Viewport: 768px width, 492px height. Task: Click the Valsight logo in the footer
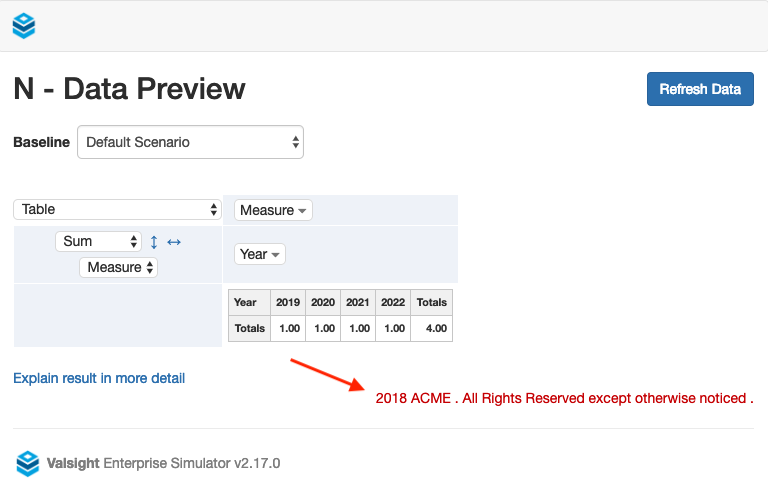pos(28,464)
